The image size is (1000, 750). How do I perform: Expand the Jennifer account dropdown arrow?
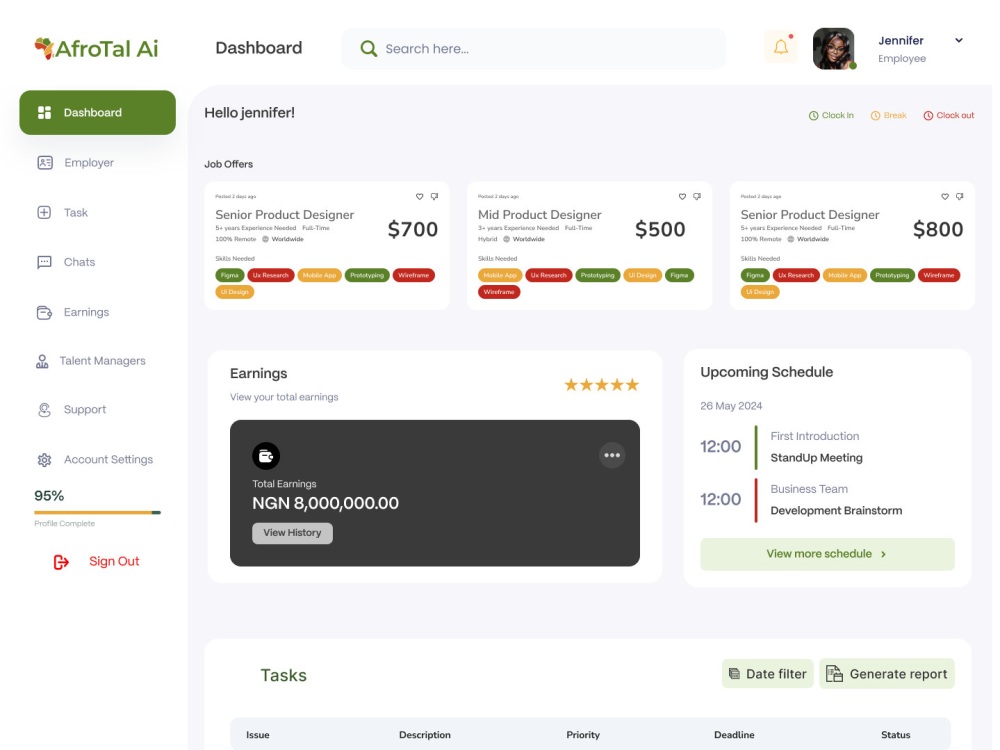[x=959, y=40]
